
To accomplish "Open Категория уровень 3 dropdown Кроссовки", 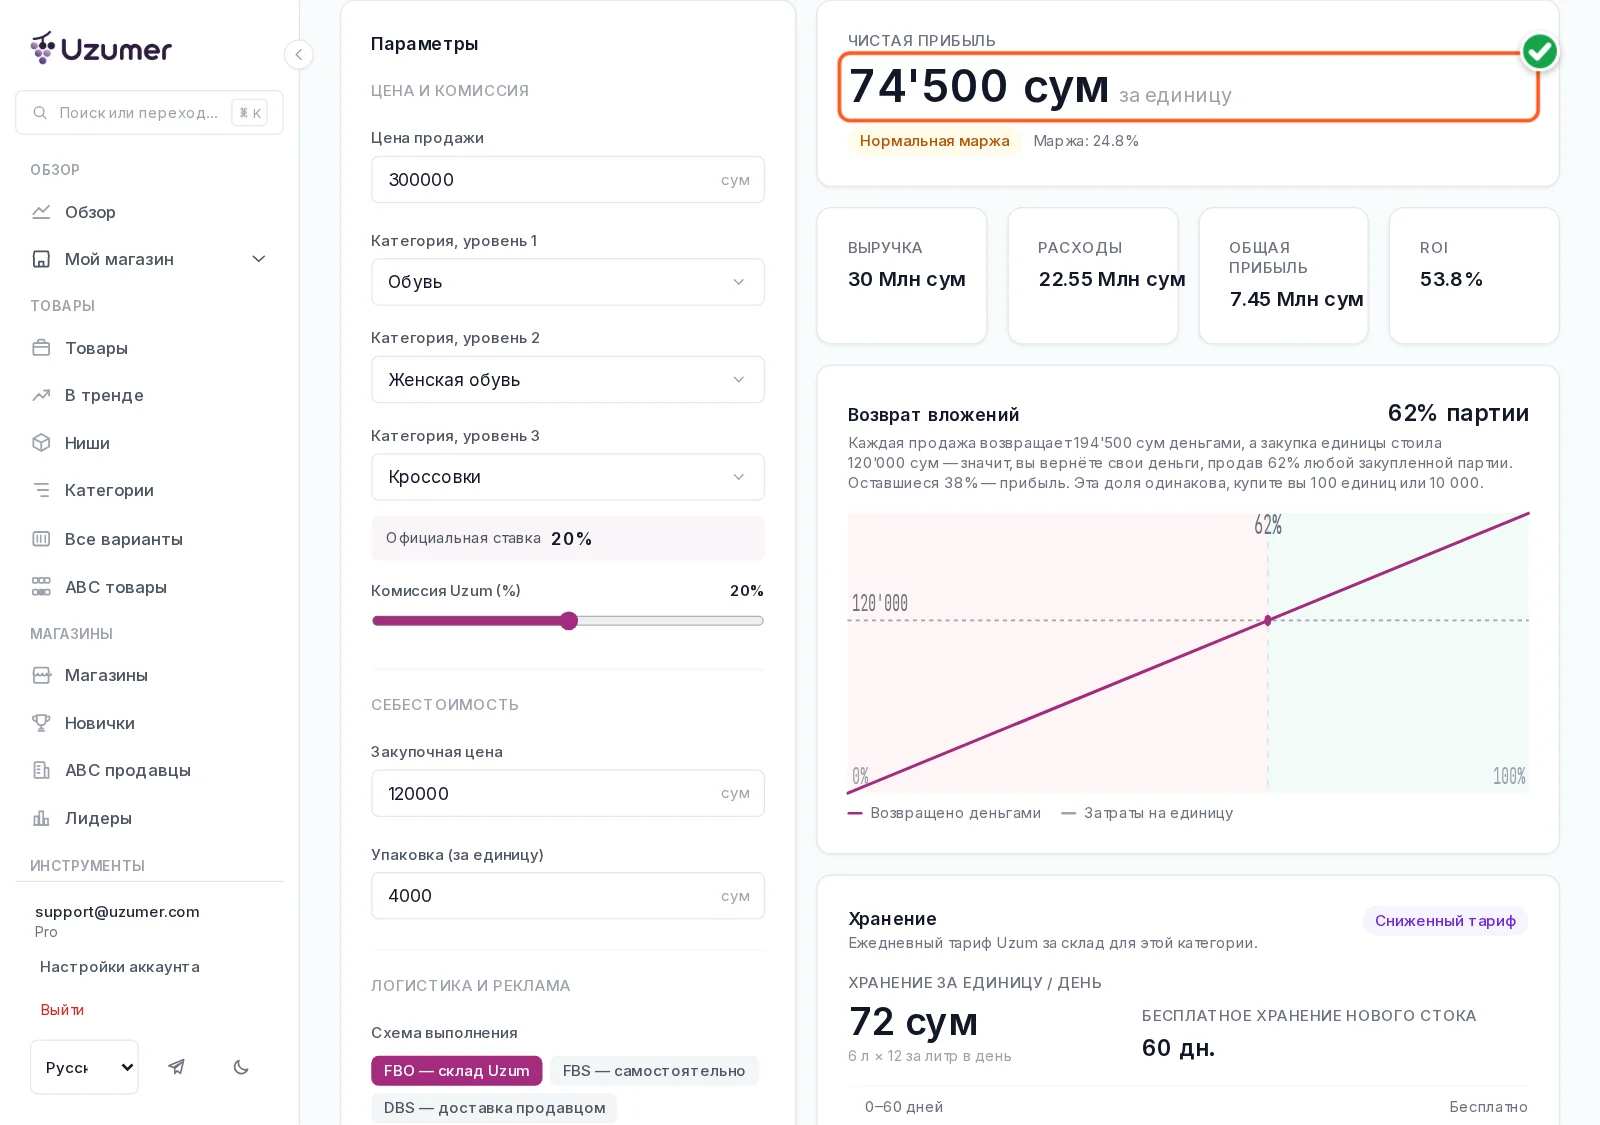I will (567, 477).
